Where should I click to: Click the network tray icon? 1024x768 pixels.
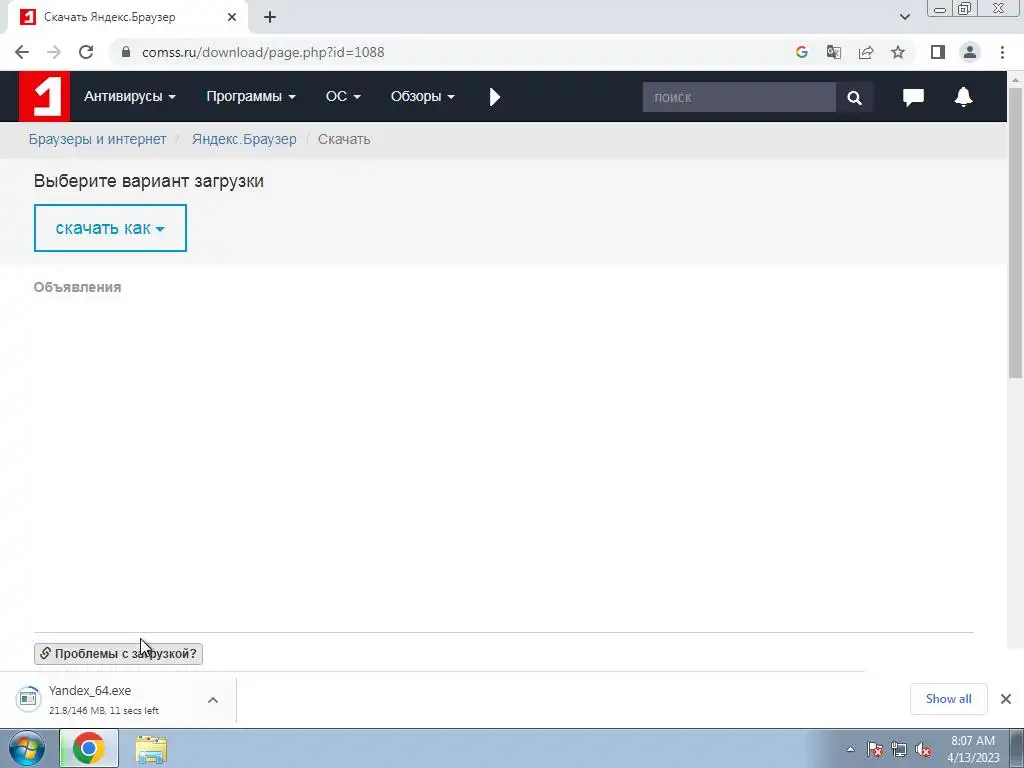coord(899,750)
